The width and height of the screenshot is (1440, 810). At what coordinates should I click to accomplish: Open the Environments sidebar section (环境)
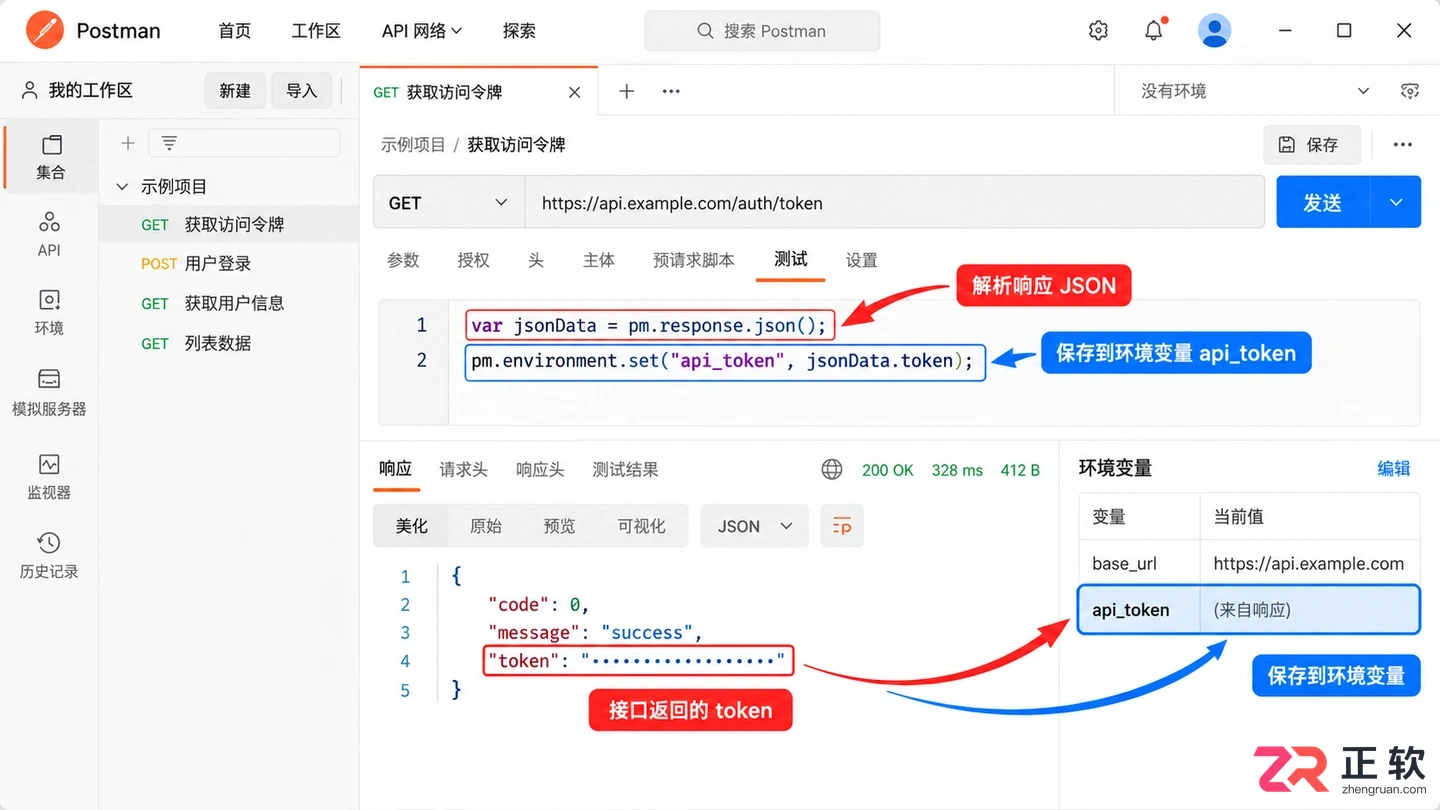click(x=49, y=312)
